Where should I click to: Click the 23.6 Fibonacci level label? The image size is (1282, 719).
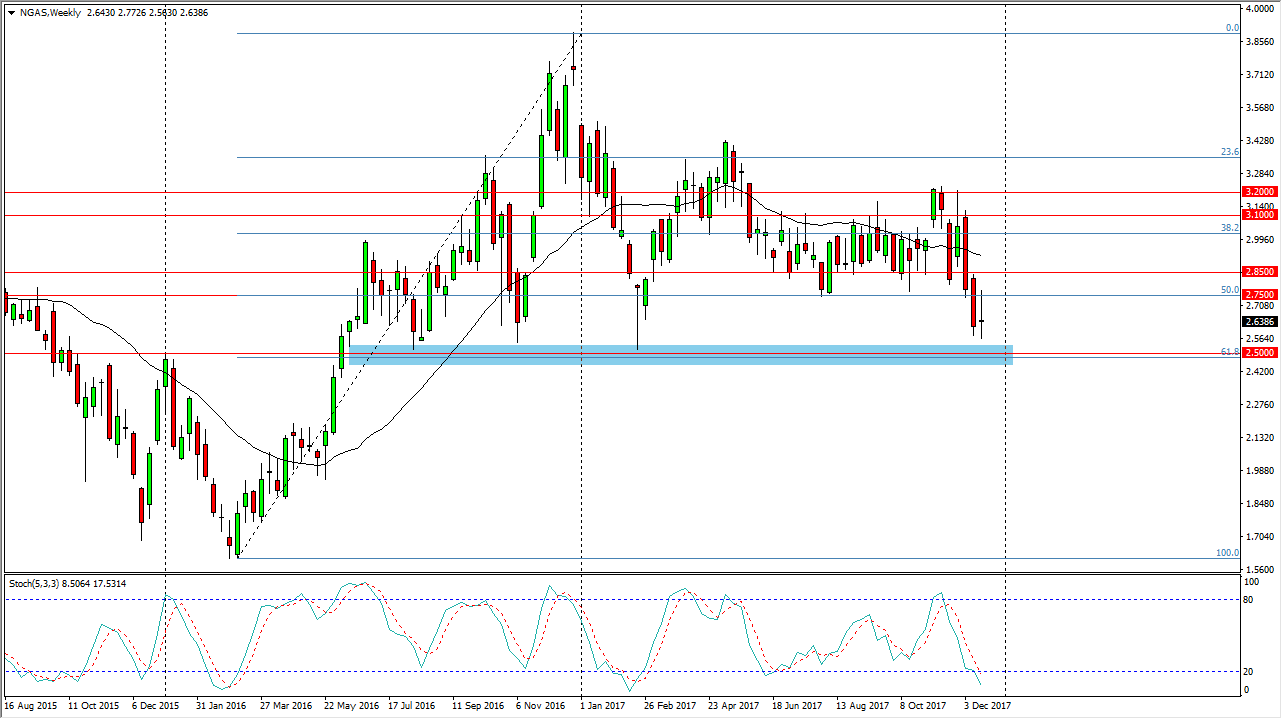tap(1230, 152)
